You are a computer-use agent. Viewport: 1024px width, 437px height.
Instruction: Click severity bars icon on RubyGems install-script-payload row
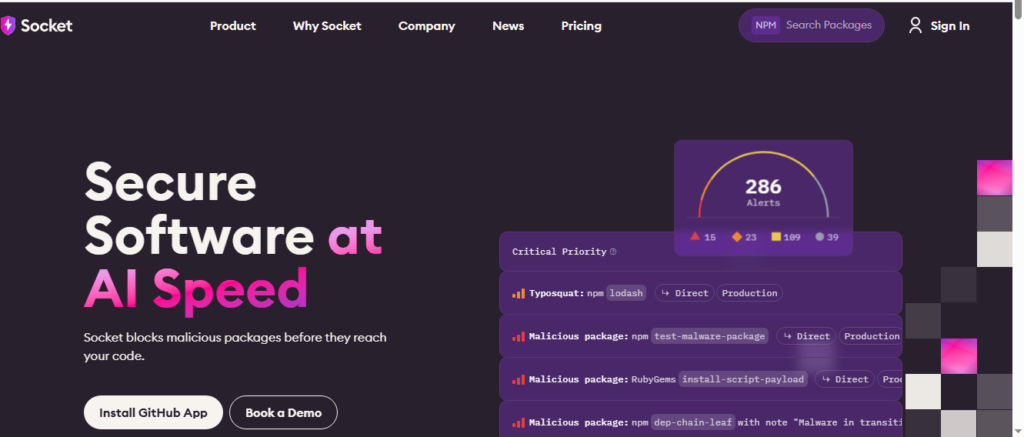[x=519, y=380]
